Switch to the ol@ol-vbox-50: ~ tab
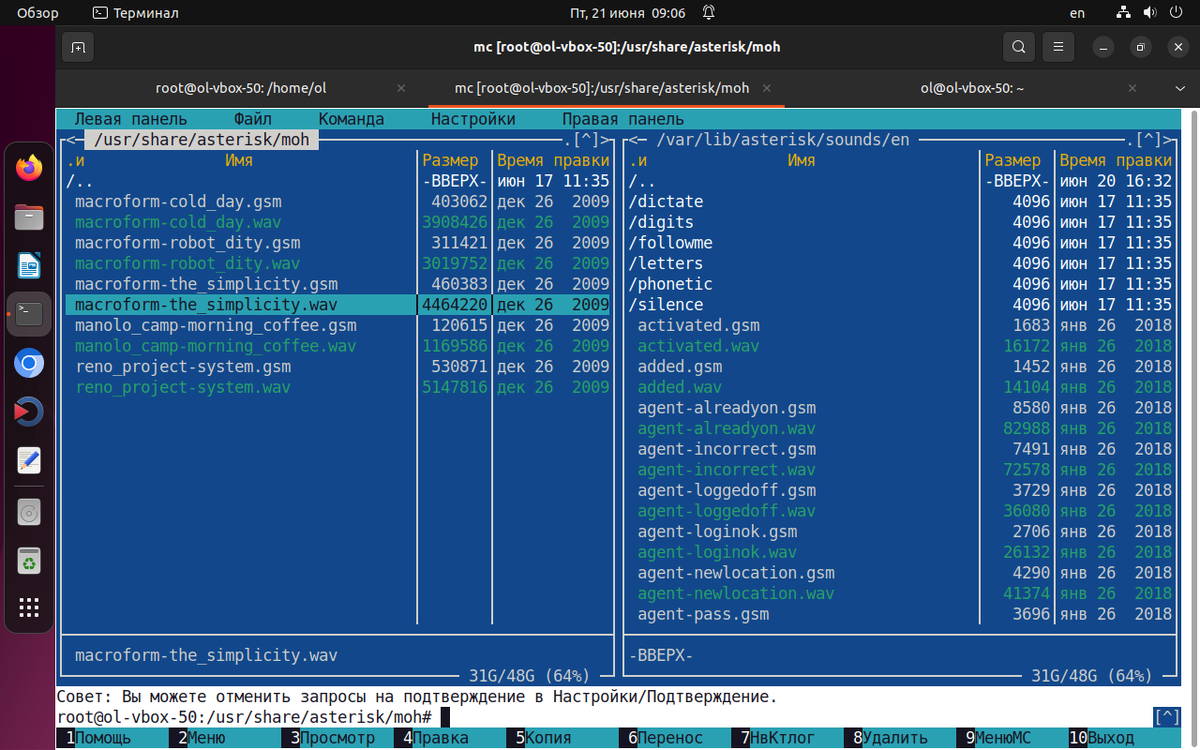This screenshot has height=750, width=1200. pos(973,88)
